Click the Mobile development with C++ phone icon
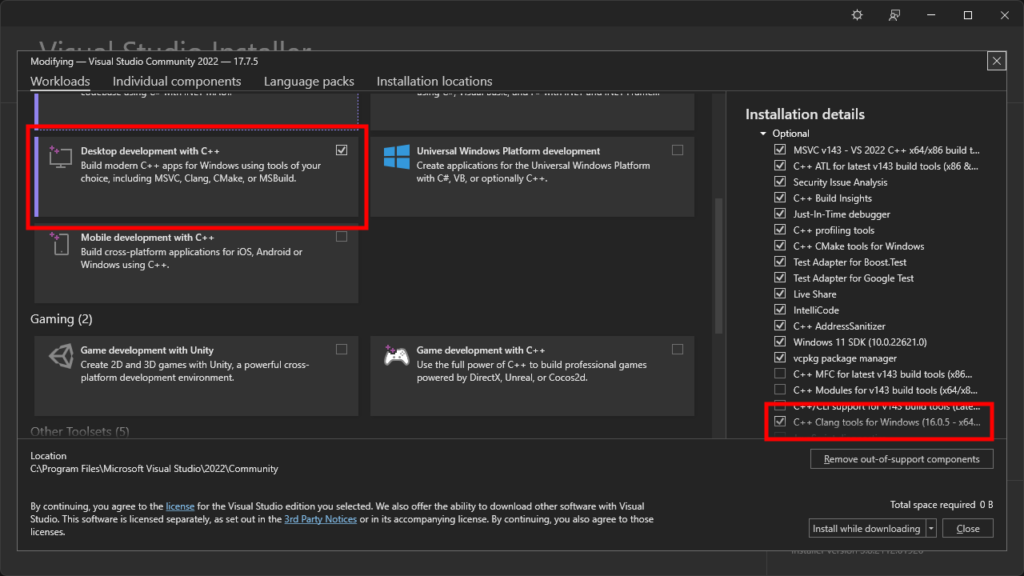This screenshot has height=576, width=1024. point(60,244)
